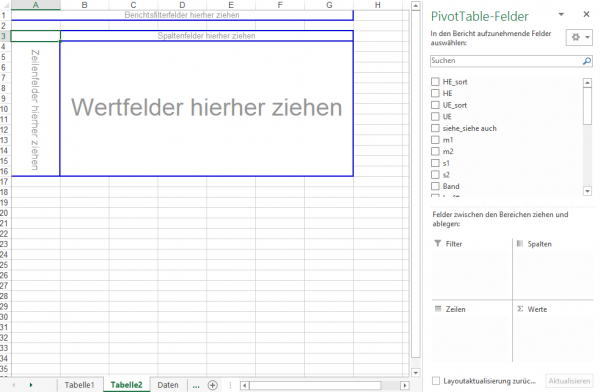Close the PivotTable-Felder pane
Screen dimensions: 600x392
click(586, 14)
